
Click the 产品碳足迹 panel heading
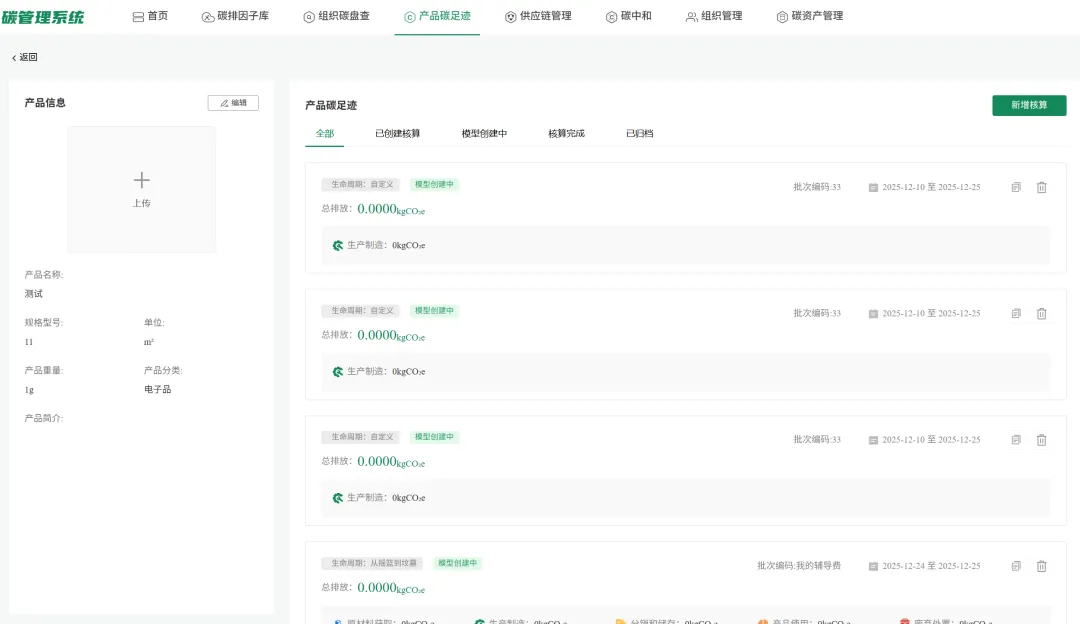[331, 105]
